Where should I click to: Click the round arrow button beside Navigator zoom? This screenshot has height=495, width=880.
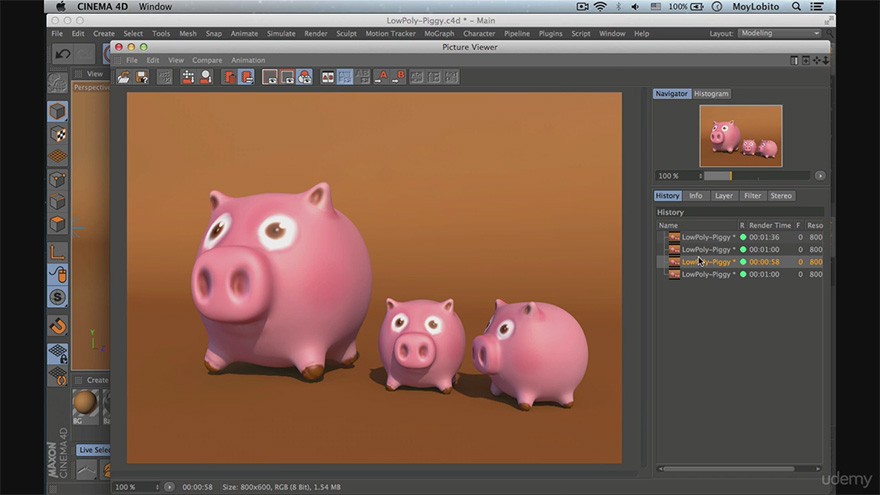point(820,176)
